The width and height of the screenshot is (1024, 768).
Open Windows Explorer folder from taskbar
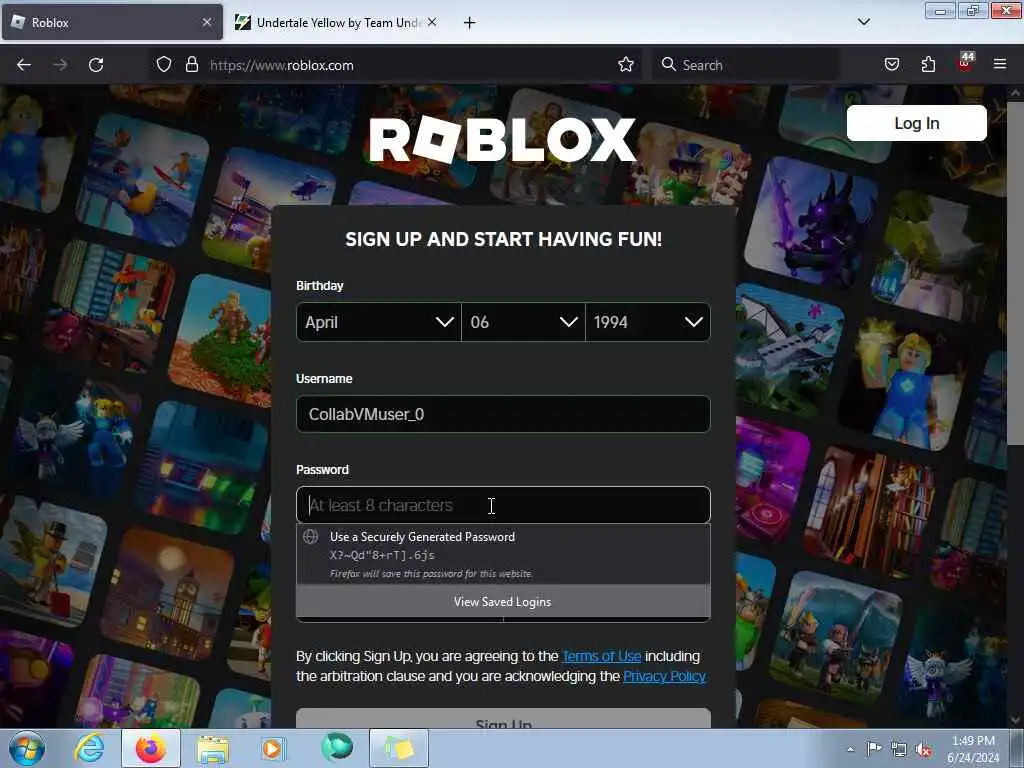tap(213, 749)
